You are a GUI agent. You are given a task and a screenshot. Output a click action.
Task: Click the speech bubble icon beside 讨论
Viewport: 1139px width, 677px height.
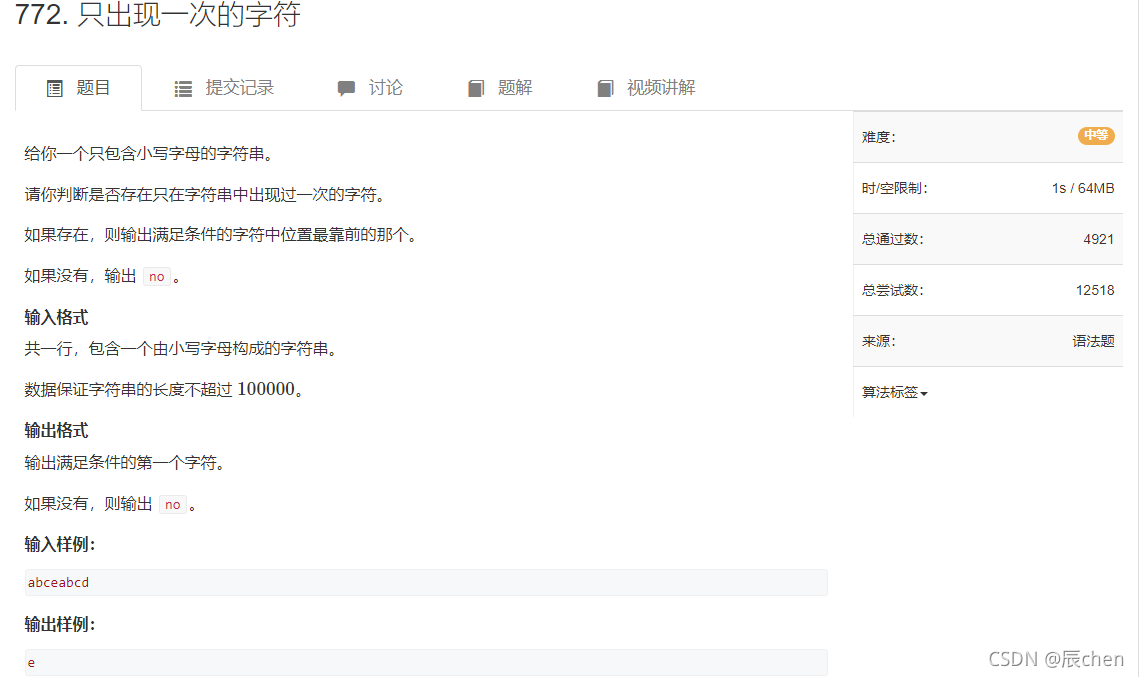347,87
